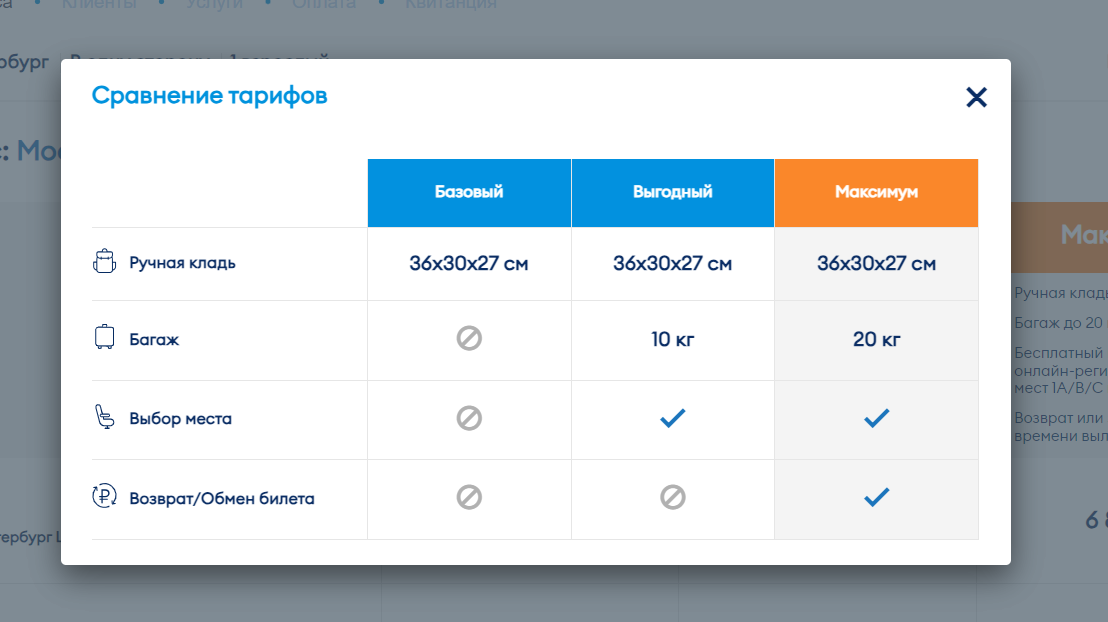The height and width of the screenshot is (622, 1108).
Task: Click the unavailable baggage icon for Базовый
Action: pos(469,339)
